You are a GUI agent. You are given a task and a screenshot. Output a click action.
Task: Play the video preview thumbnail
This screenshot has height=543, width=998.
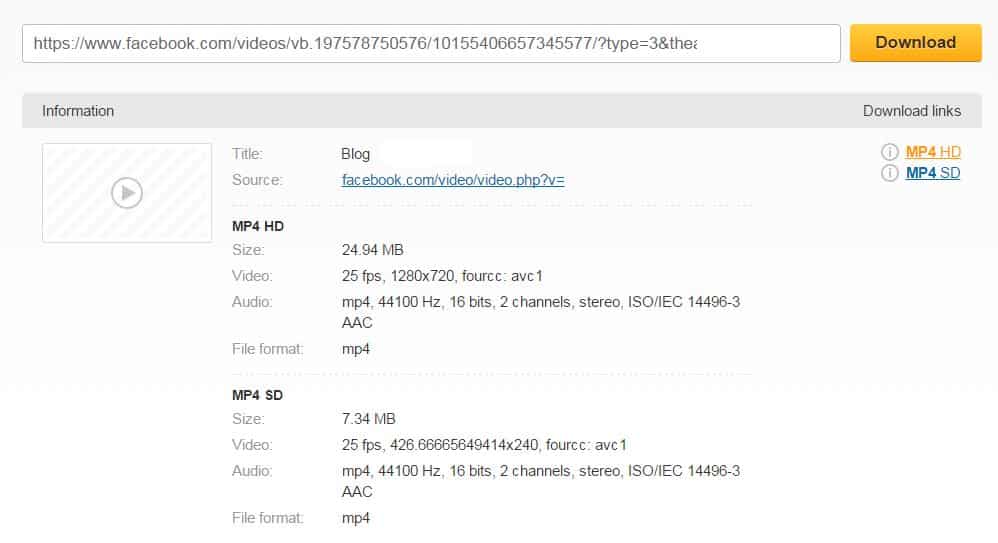click(x=127, y=192)
